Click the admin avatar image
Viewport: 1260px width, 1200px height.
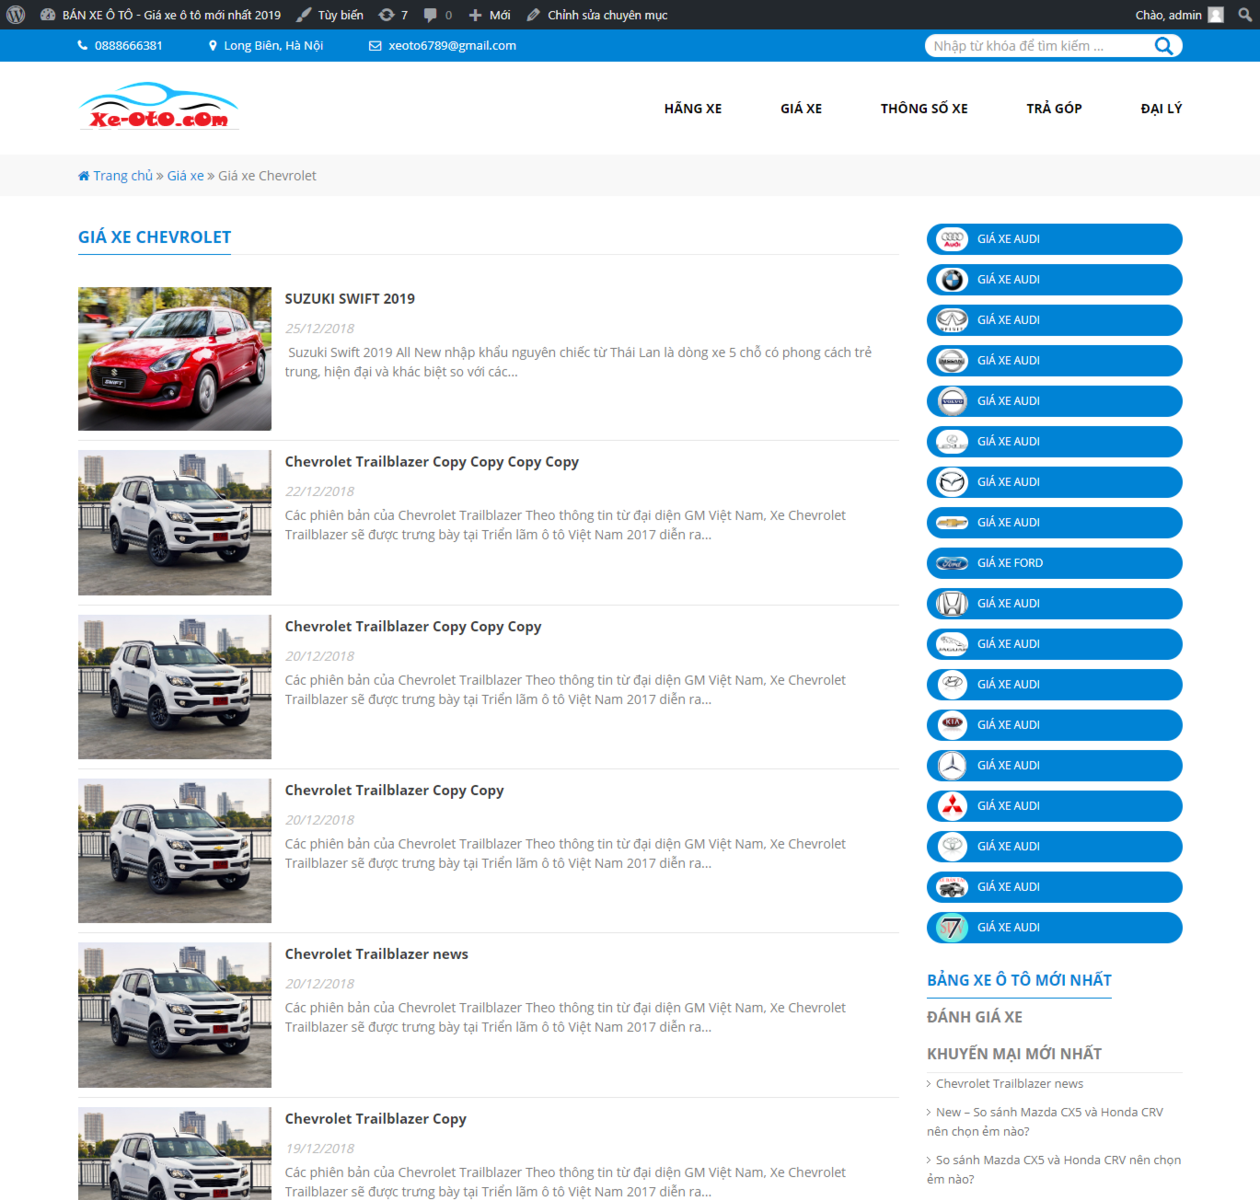tap(1216, 15)
